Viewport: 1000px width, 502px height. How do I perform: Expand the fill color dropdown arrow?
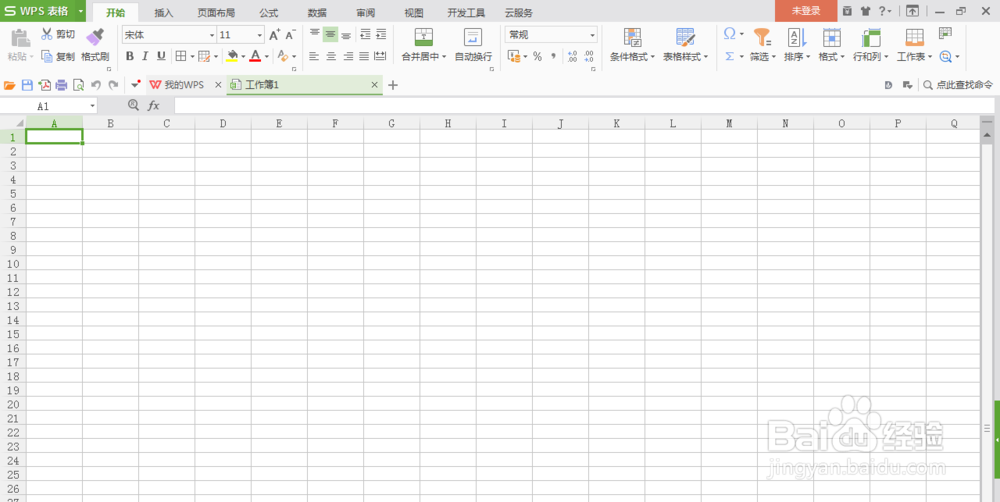click(x=244, y=57)
